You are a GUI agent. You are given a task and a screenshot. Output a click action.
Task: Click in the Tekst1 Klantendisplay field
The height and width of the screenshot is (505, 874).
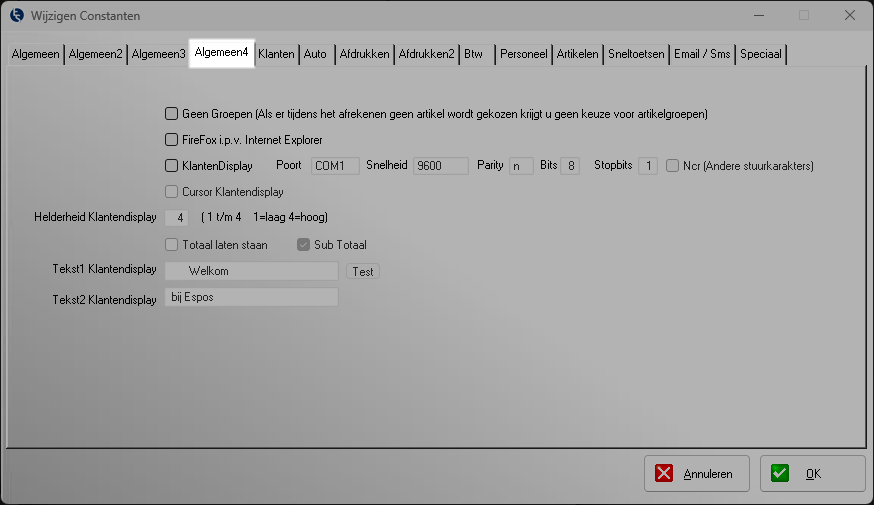251,271
